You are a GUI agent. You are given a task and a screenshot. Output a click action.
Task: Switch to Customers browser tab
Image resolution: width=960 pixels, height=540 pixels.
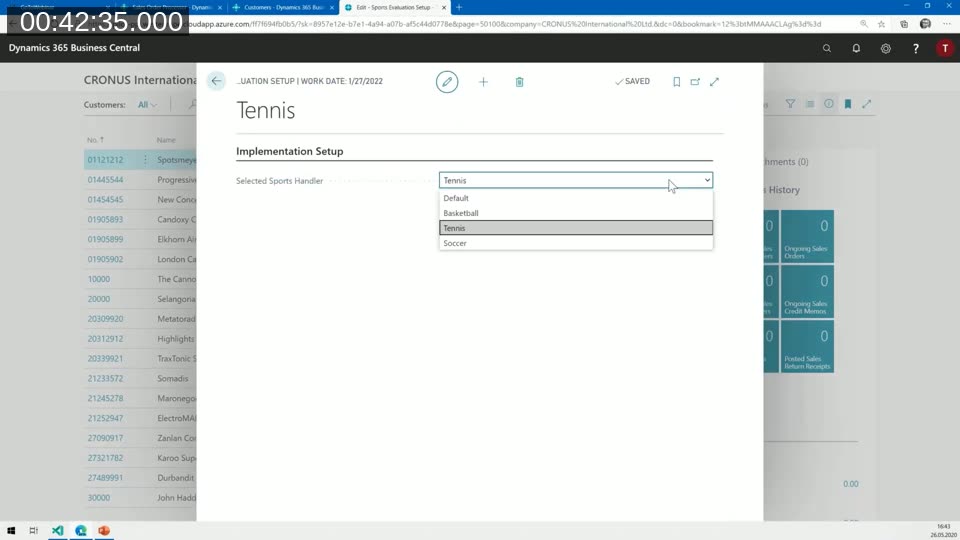click(x=283, y=7)
